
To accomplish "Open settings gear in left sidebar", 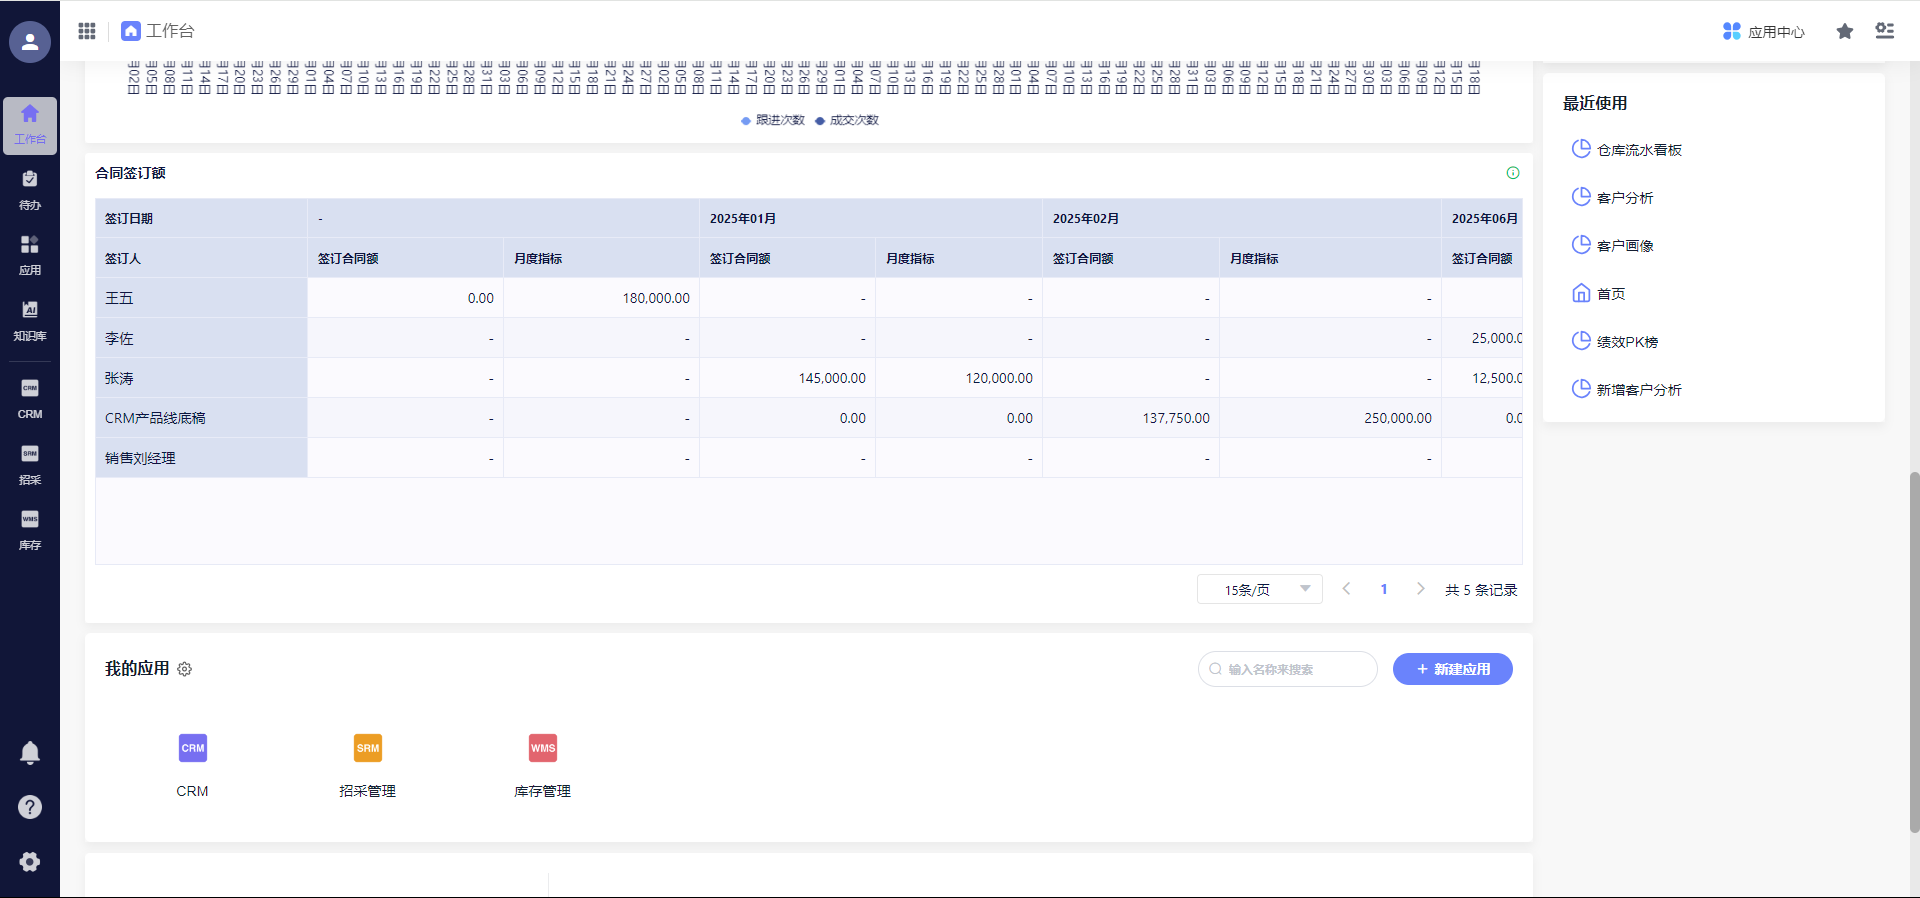I will tap(30, 862).
